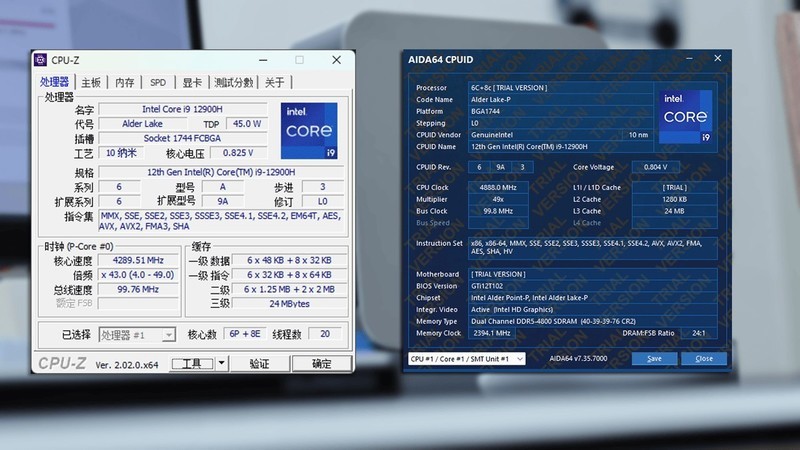800x450 pixels.
Task: Click AIDA64 Bus Clock value 99.8 MHz
Action: coord(498,211)
